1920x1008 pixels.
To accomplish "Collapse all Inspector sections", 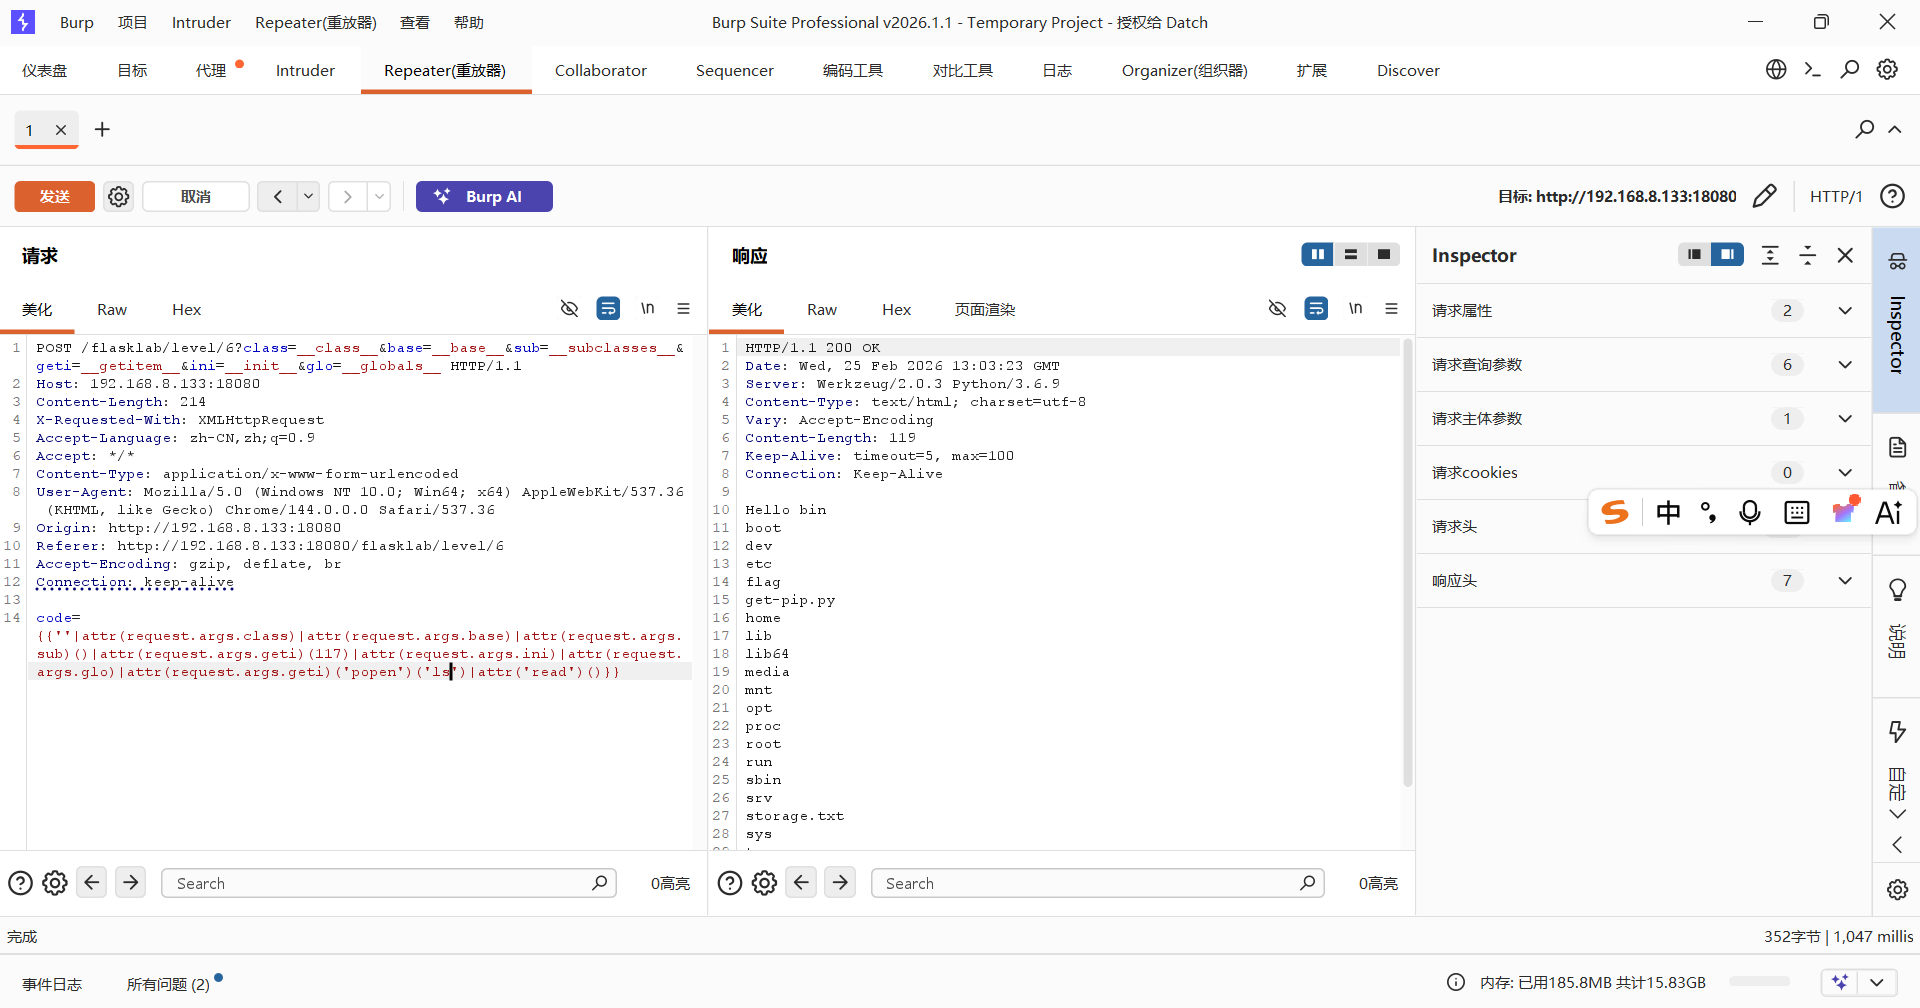I will tap(1808, 256).
